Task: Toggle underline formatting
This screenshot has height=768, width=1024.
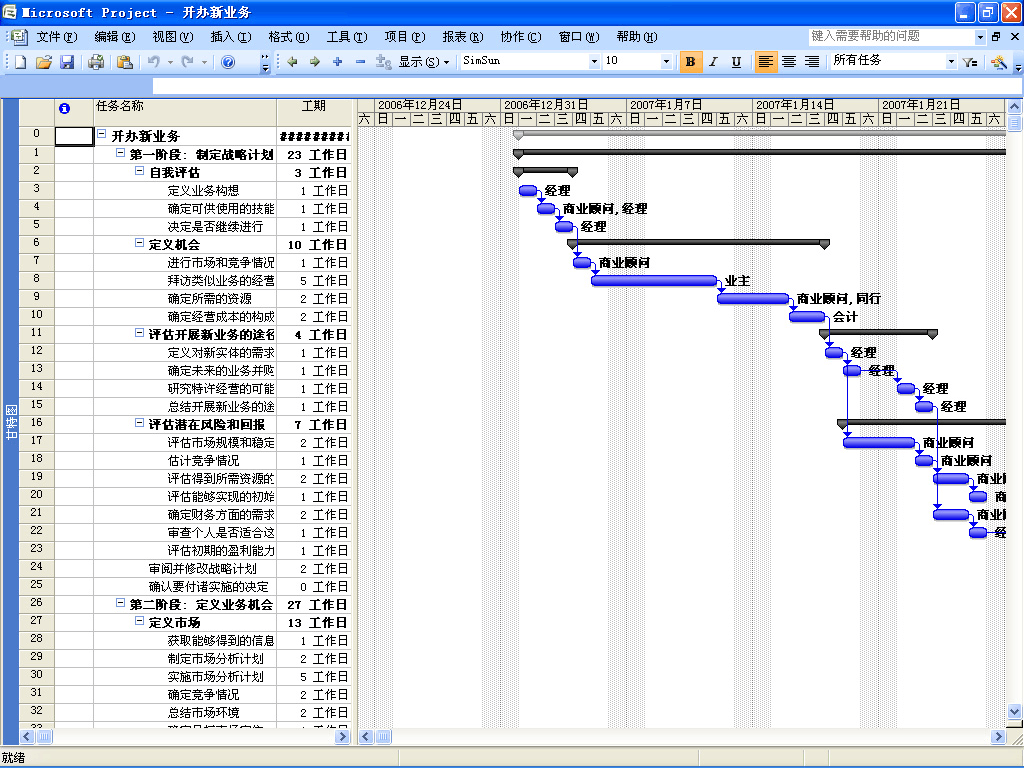Action: click(735, 62)
